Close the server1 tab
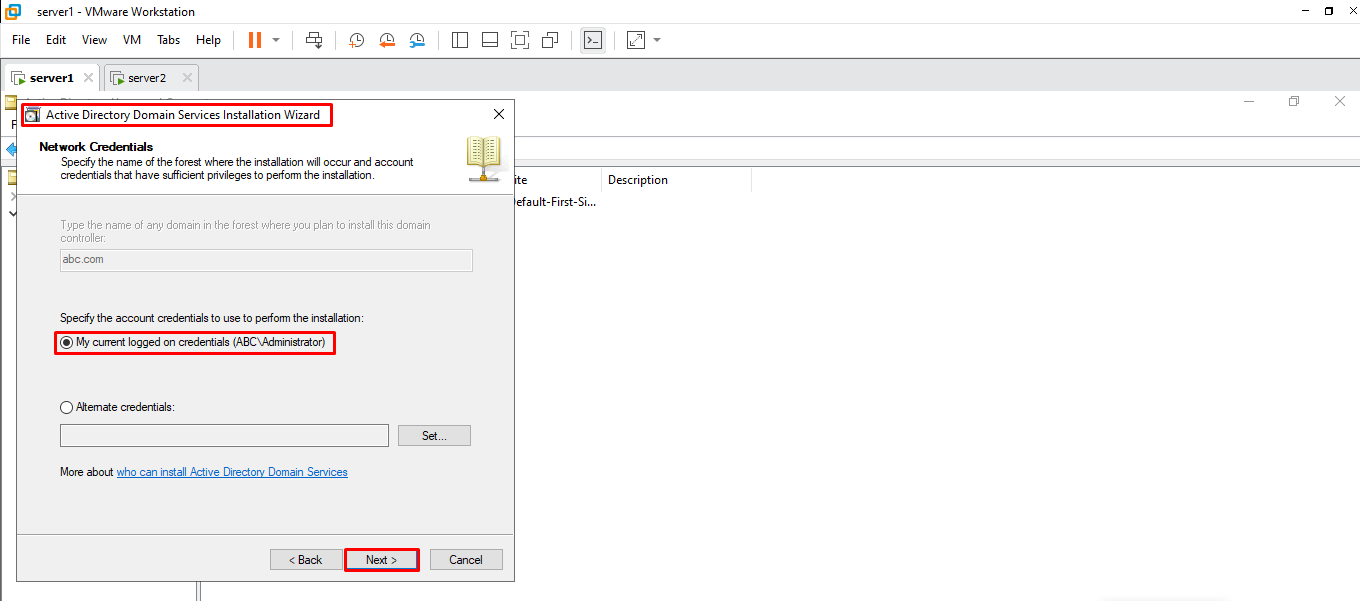Image resolution: width=1360 pixels, height=601 pixels. click(x=88, y=77)
